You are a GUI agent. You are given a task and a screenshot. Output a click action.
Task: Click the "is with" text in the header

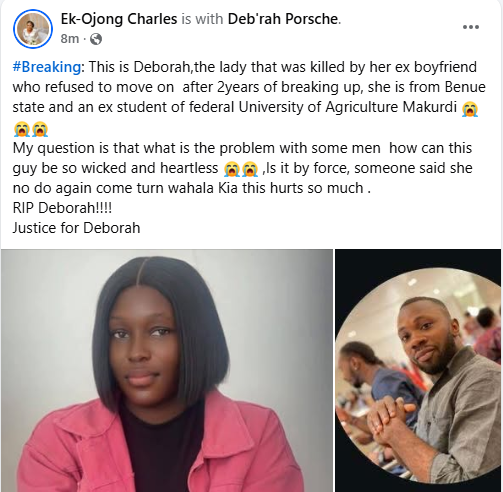point(202,19)
